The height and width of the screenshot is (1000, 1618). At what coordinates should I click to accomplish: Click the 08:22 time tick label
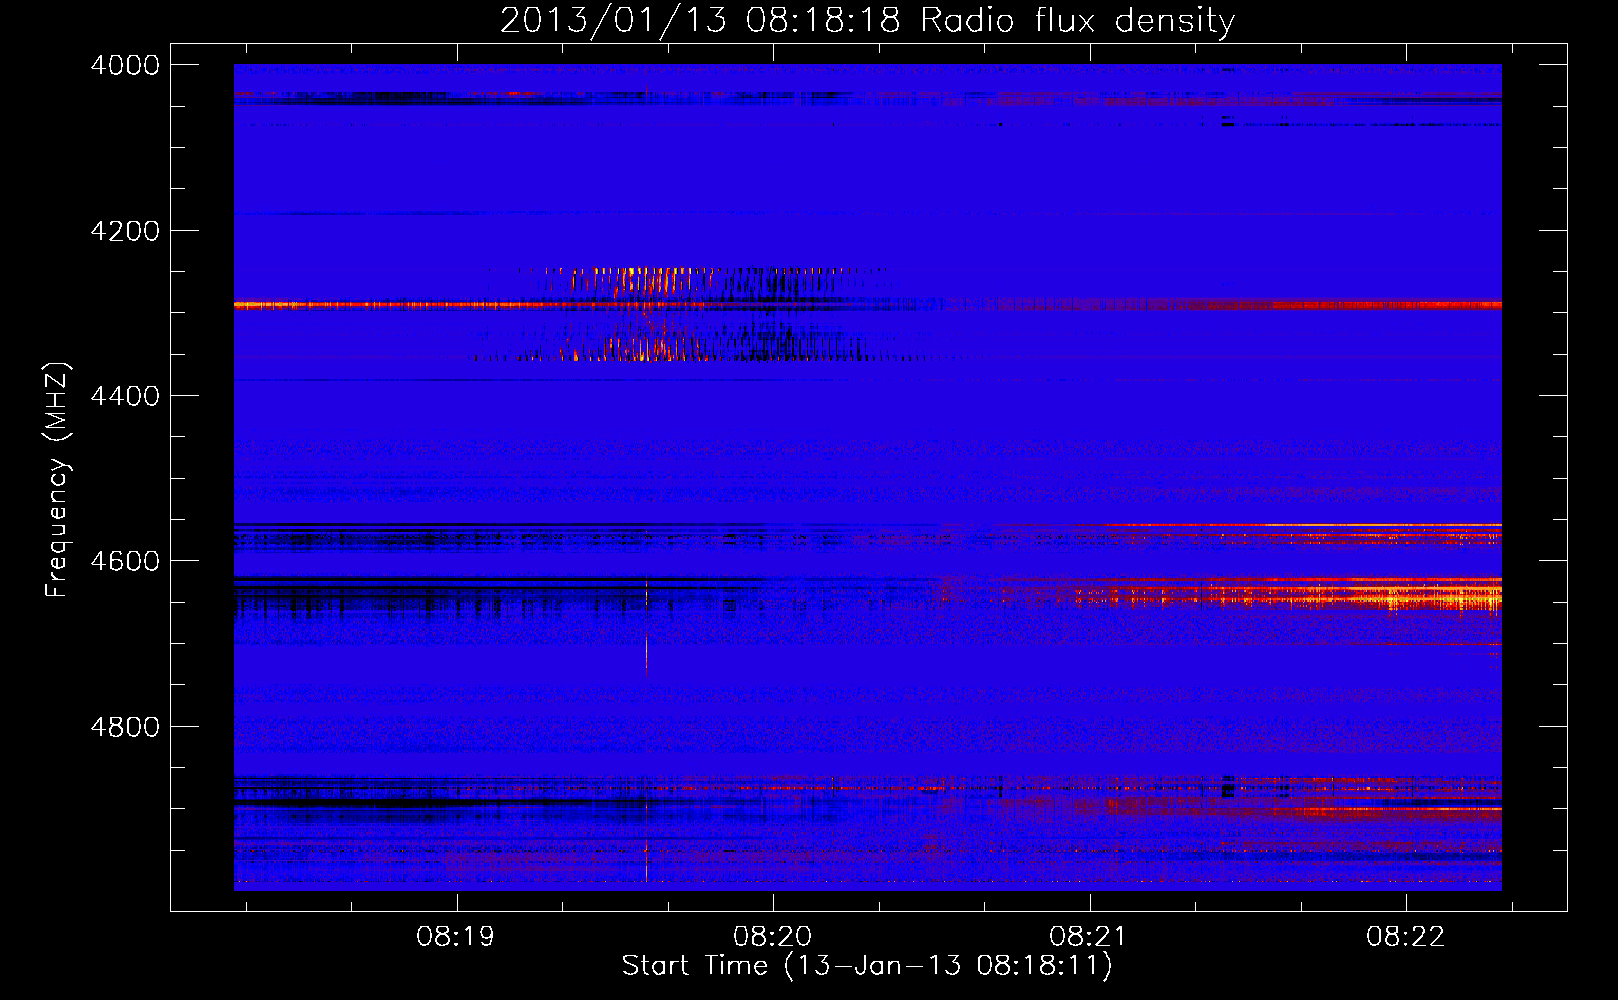pyautogui.click(x=1406, y=937)
